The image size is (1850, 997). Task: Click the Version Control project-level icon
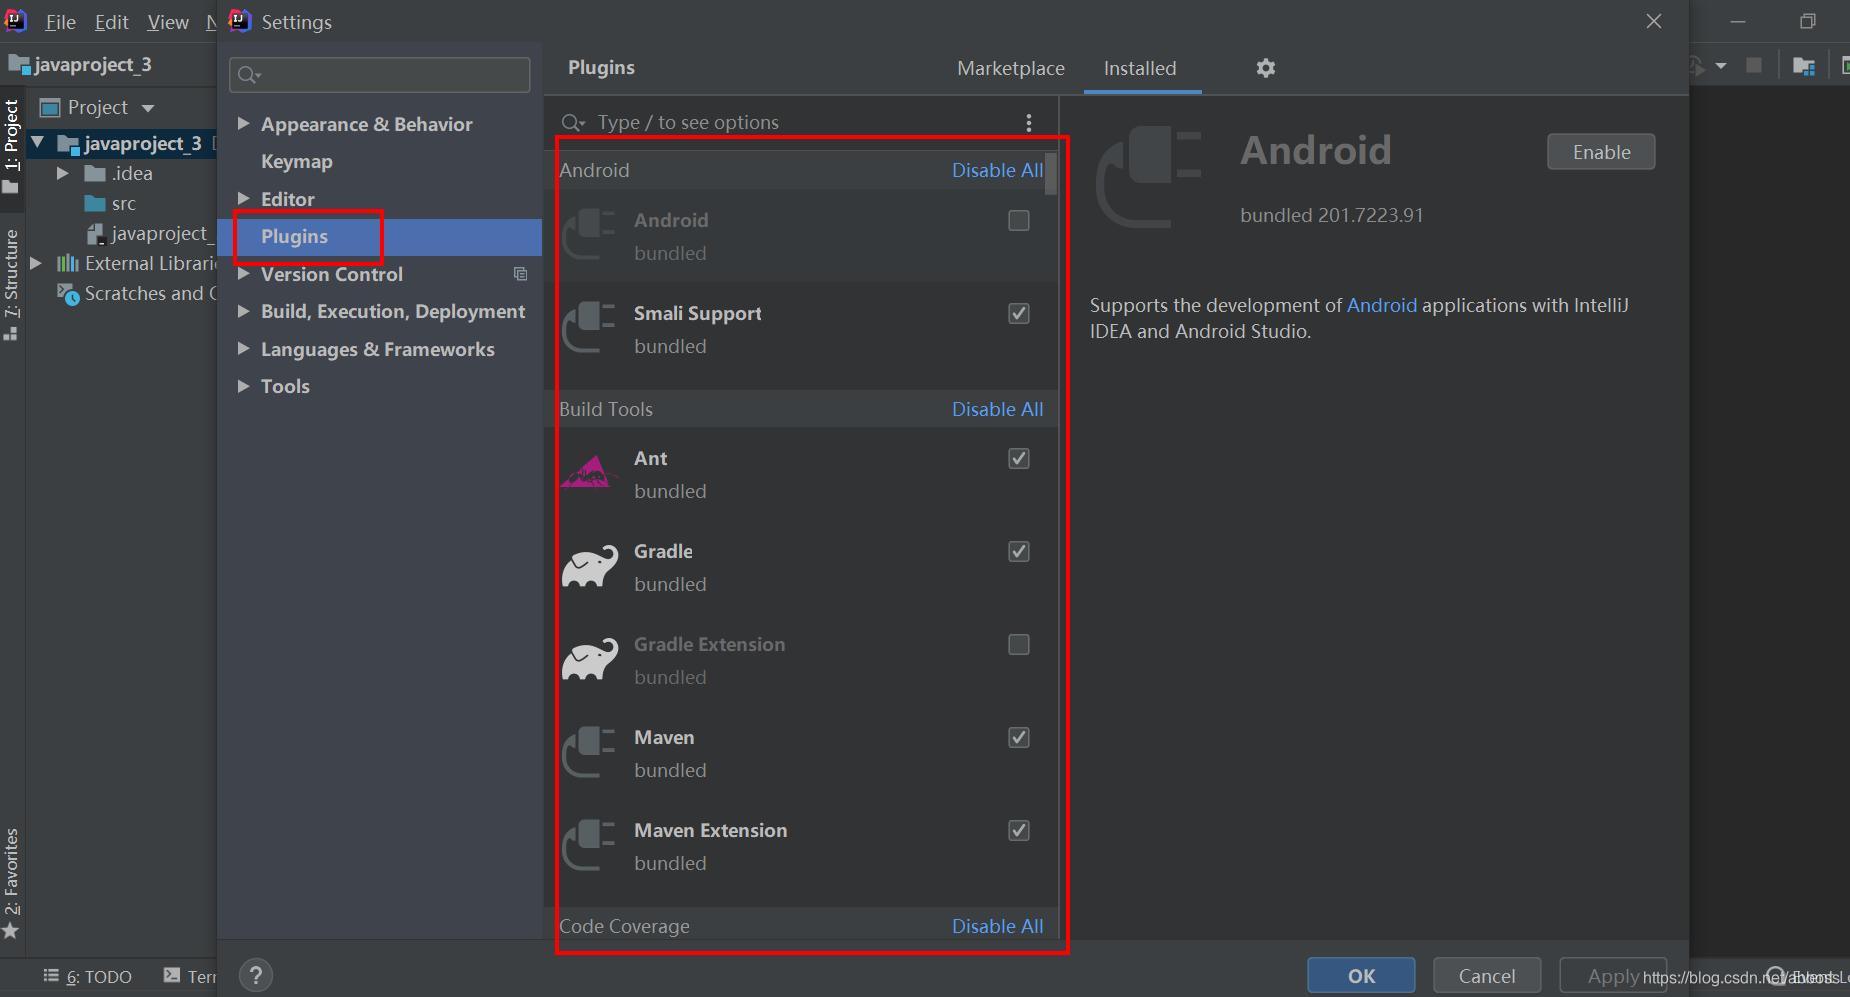click(520, 274)
